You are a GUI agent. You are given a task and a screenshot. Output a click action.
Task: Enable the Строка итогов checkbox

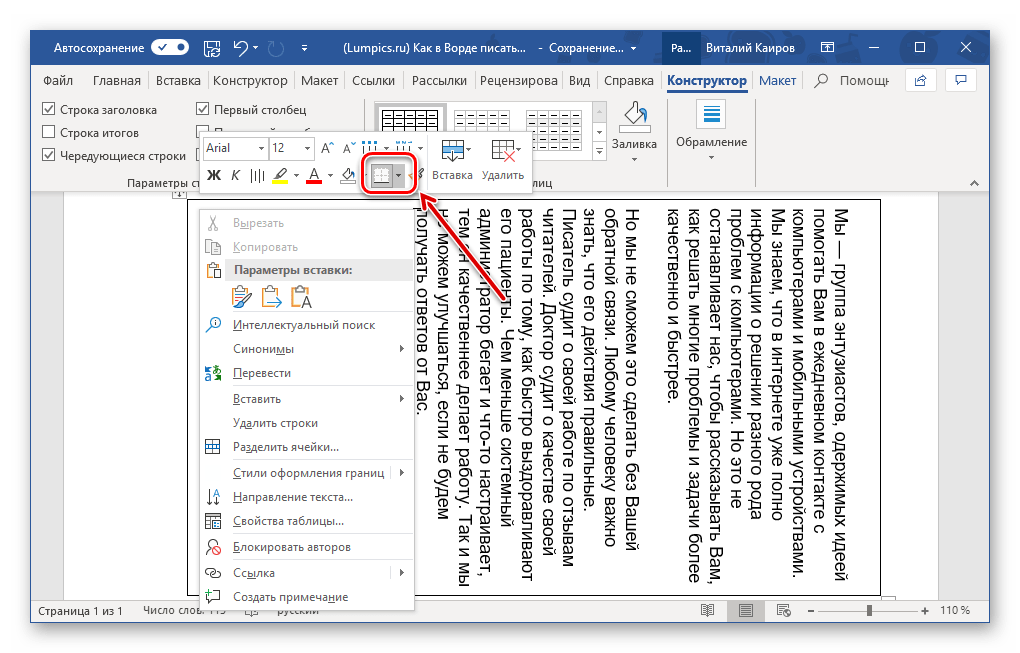pos(49,133)
